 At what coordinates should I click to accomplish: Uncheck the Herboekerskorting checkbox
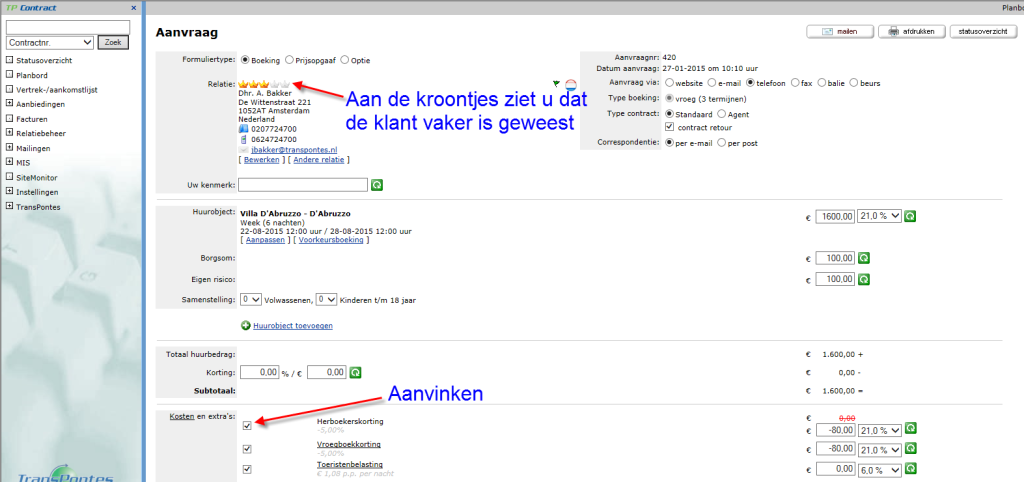click(x=247, y=426)
